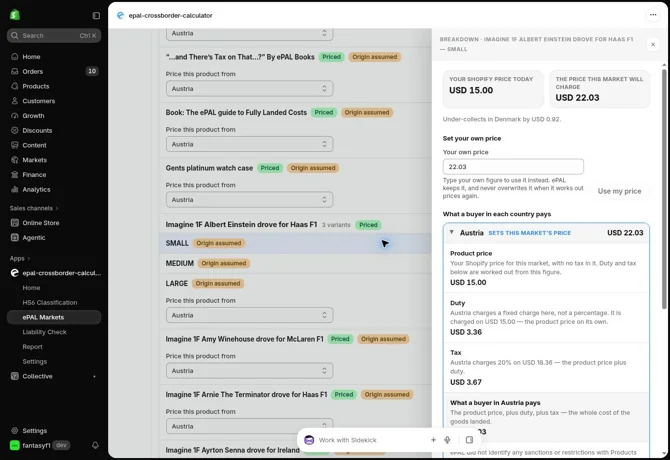Select ePAL Markets menu item

54,317
